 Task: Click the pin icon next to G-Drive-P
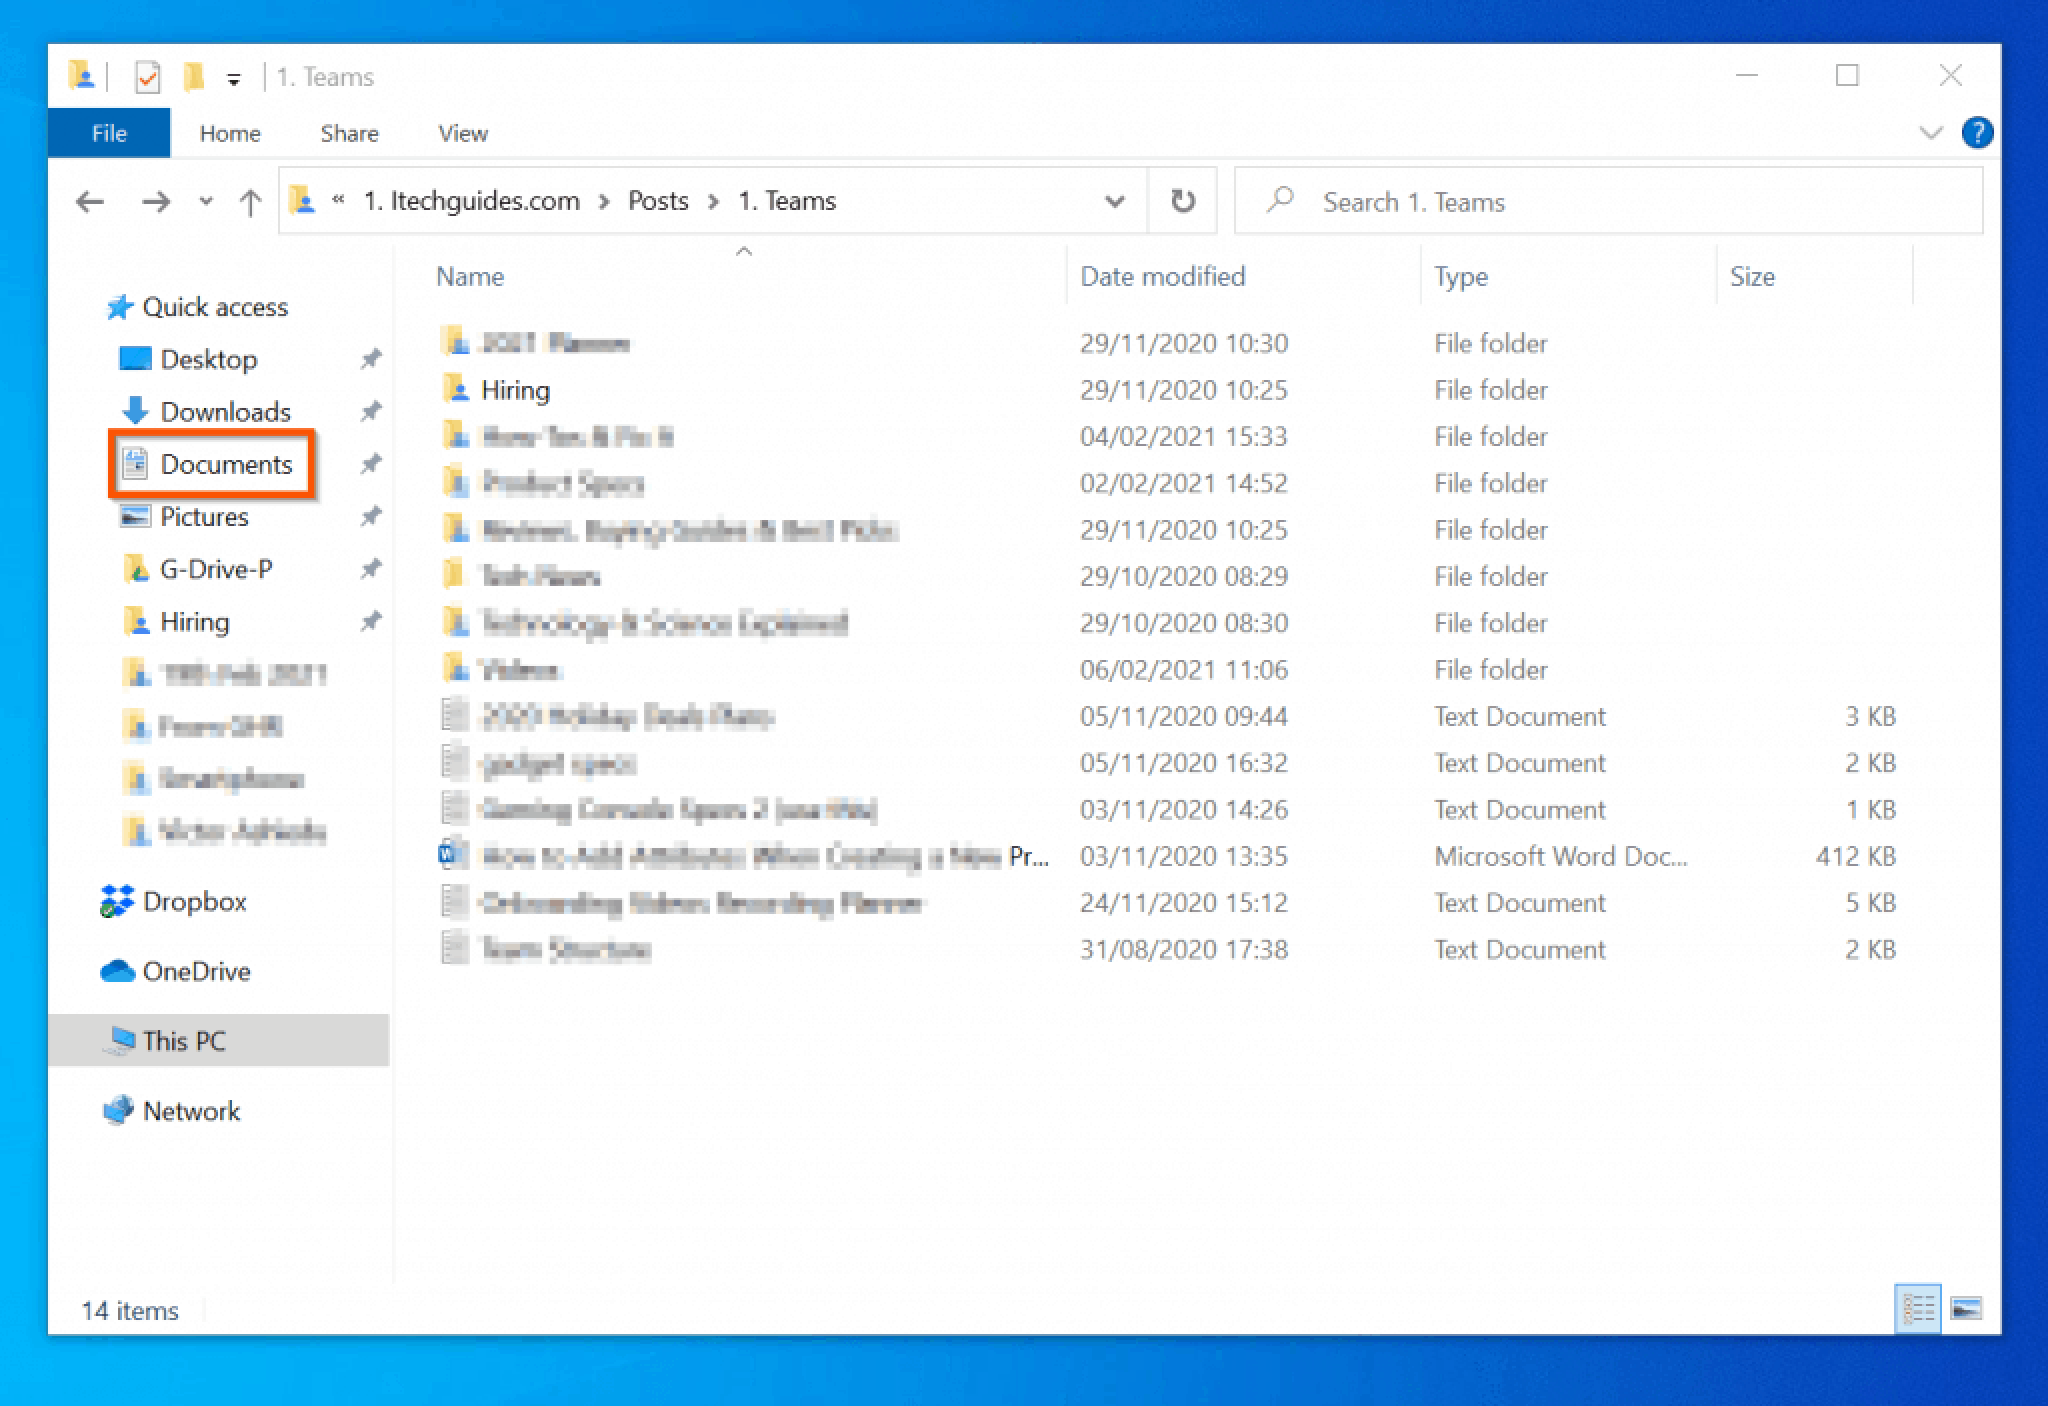(371, 569)
